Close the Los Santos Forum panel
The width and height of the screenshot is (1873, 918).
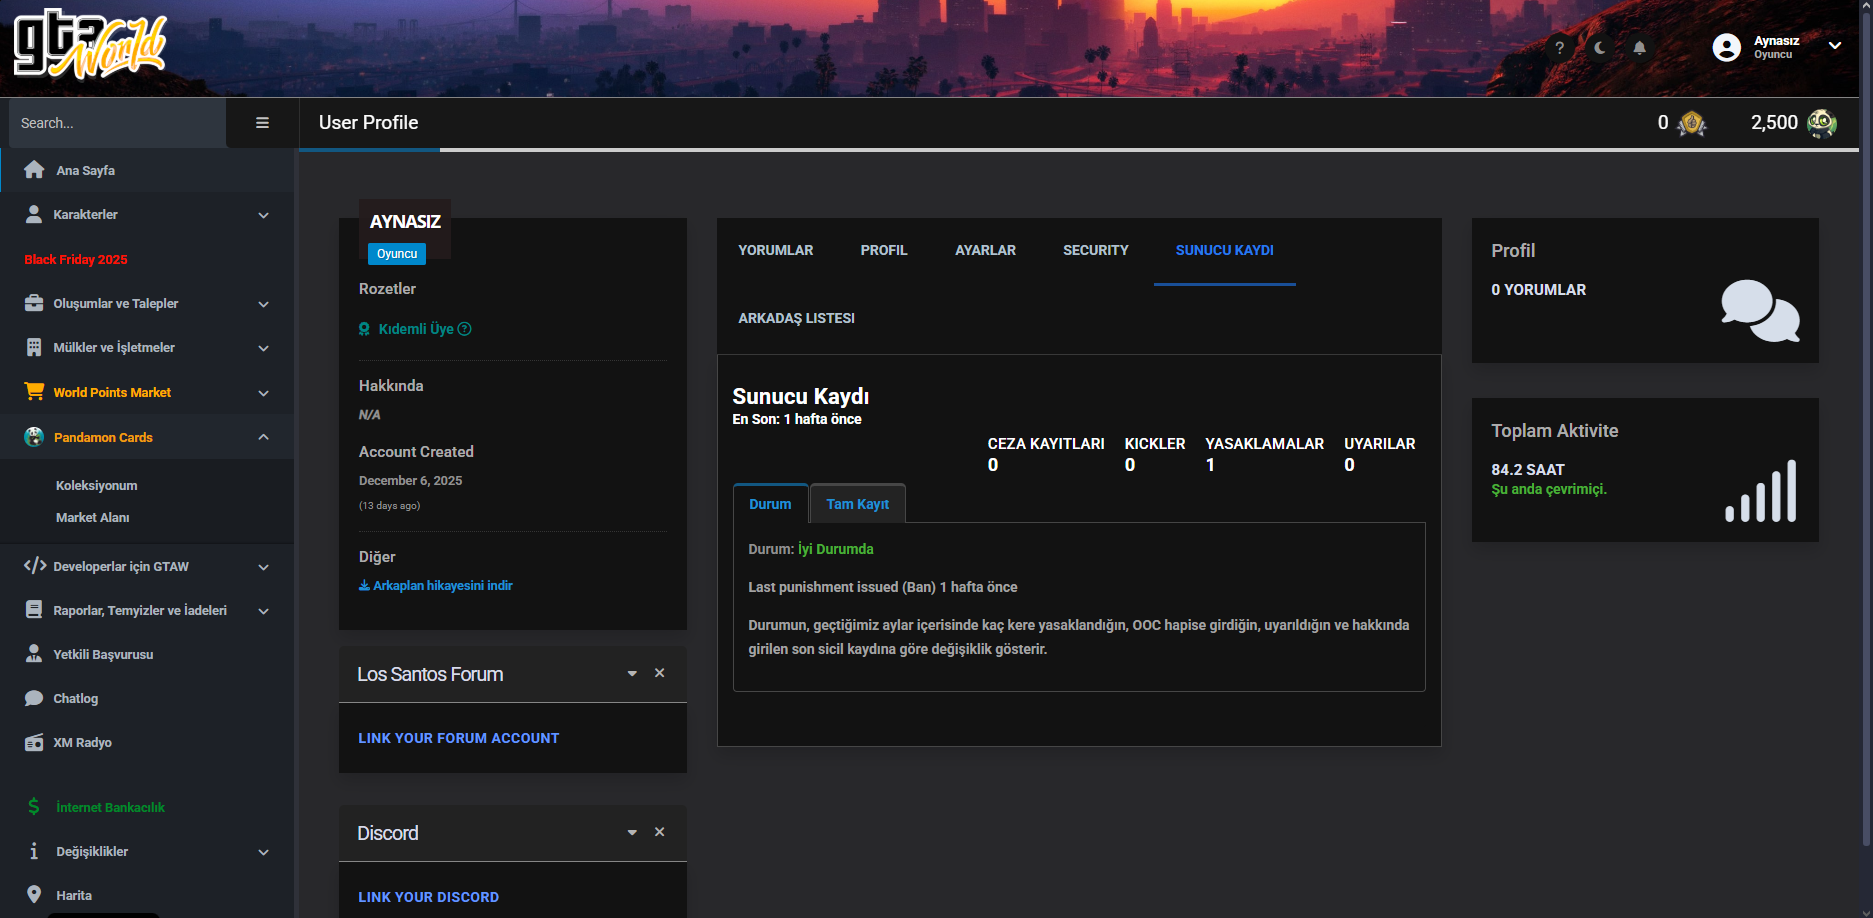tap(660, 673)
